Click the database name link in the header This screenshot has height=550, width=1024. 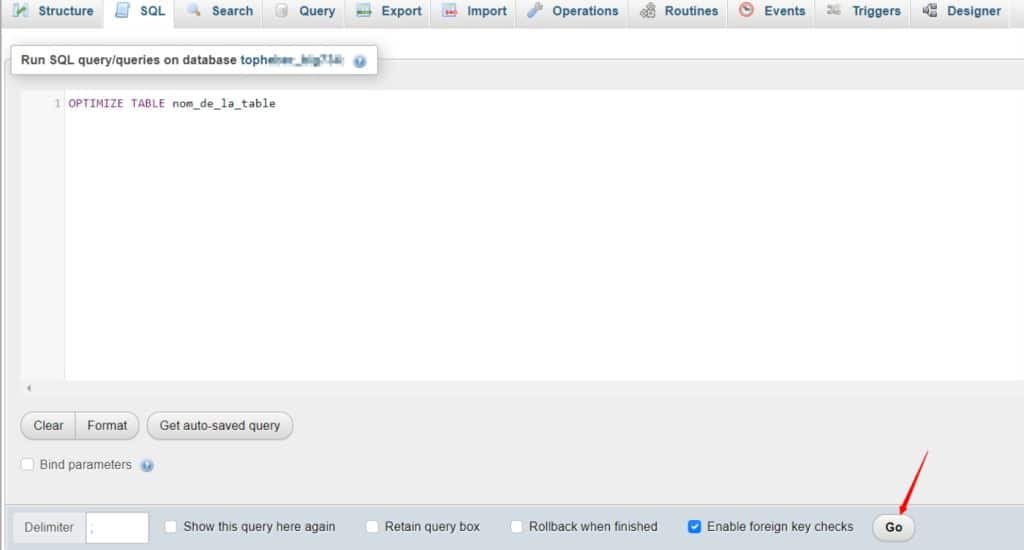pyautogui.click(x=291, y=60)
